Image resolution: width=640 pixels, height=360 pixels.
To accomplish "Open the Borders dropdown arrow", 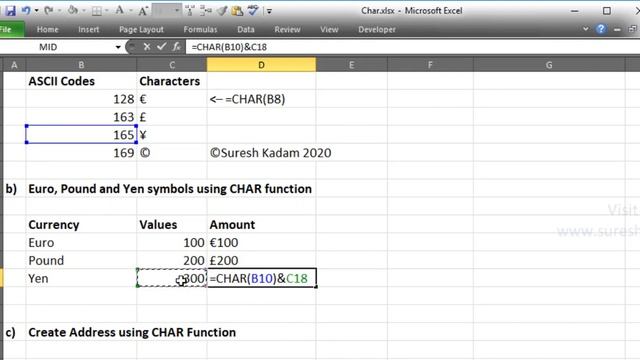I will point(107,11).
